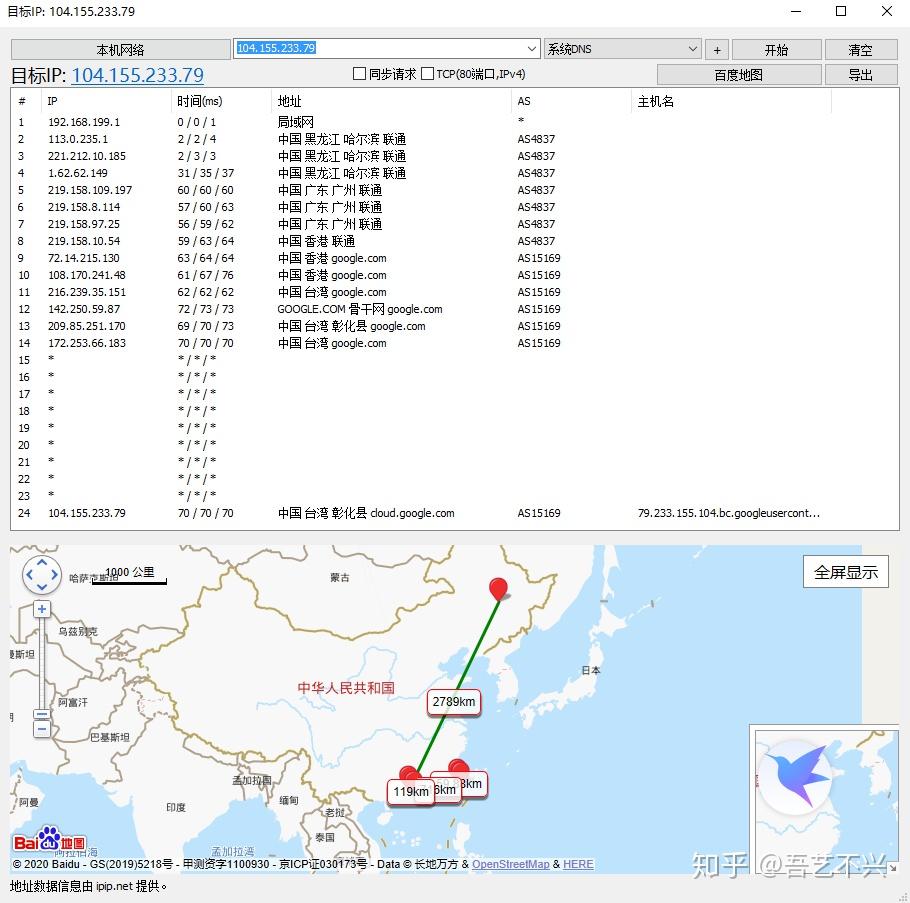This screenshot has height=903, width=910.
Task: Click the 开始 button
Action: point(777,50)
